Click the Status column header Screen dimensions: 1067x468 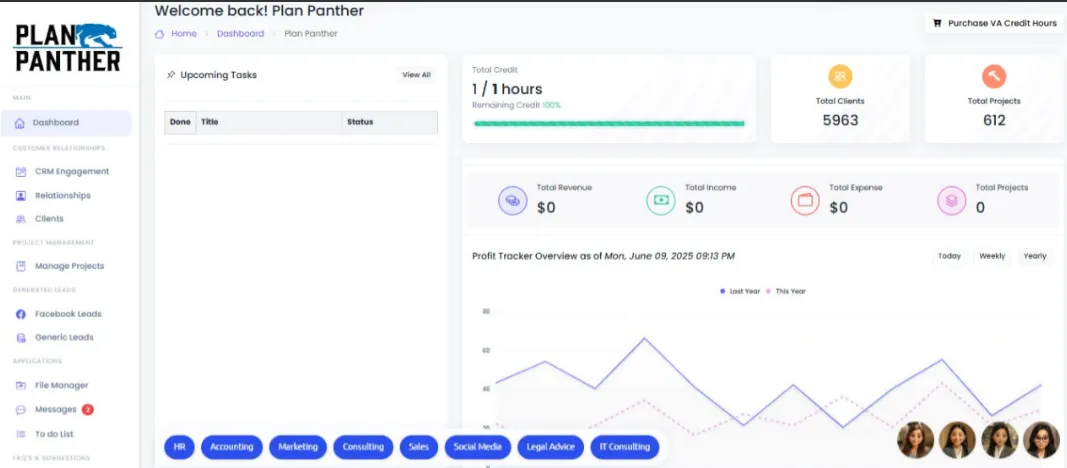[x=389, y=122]
